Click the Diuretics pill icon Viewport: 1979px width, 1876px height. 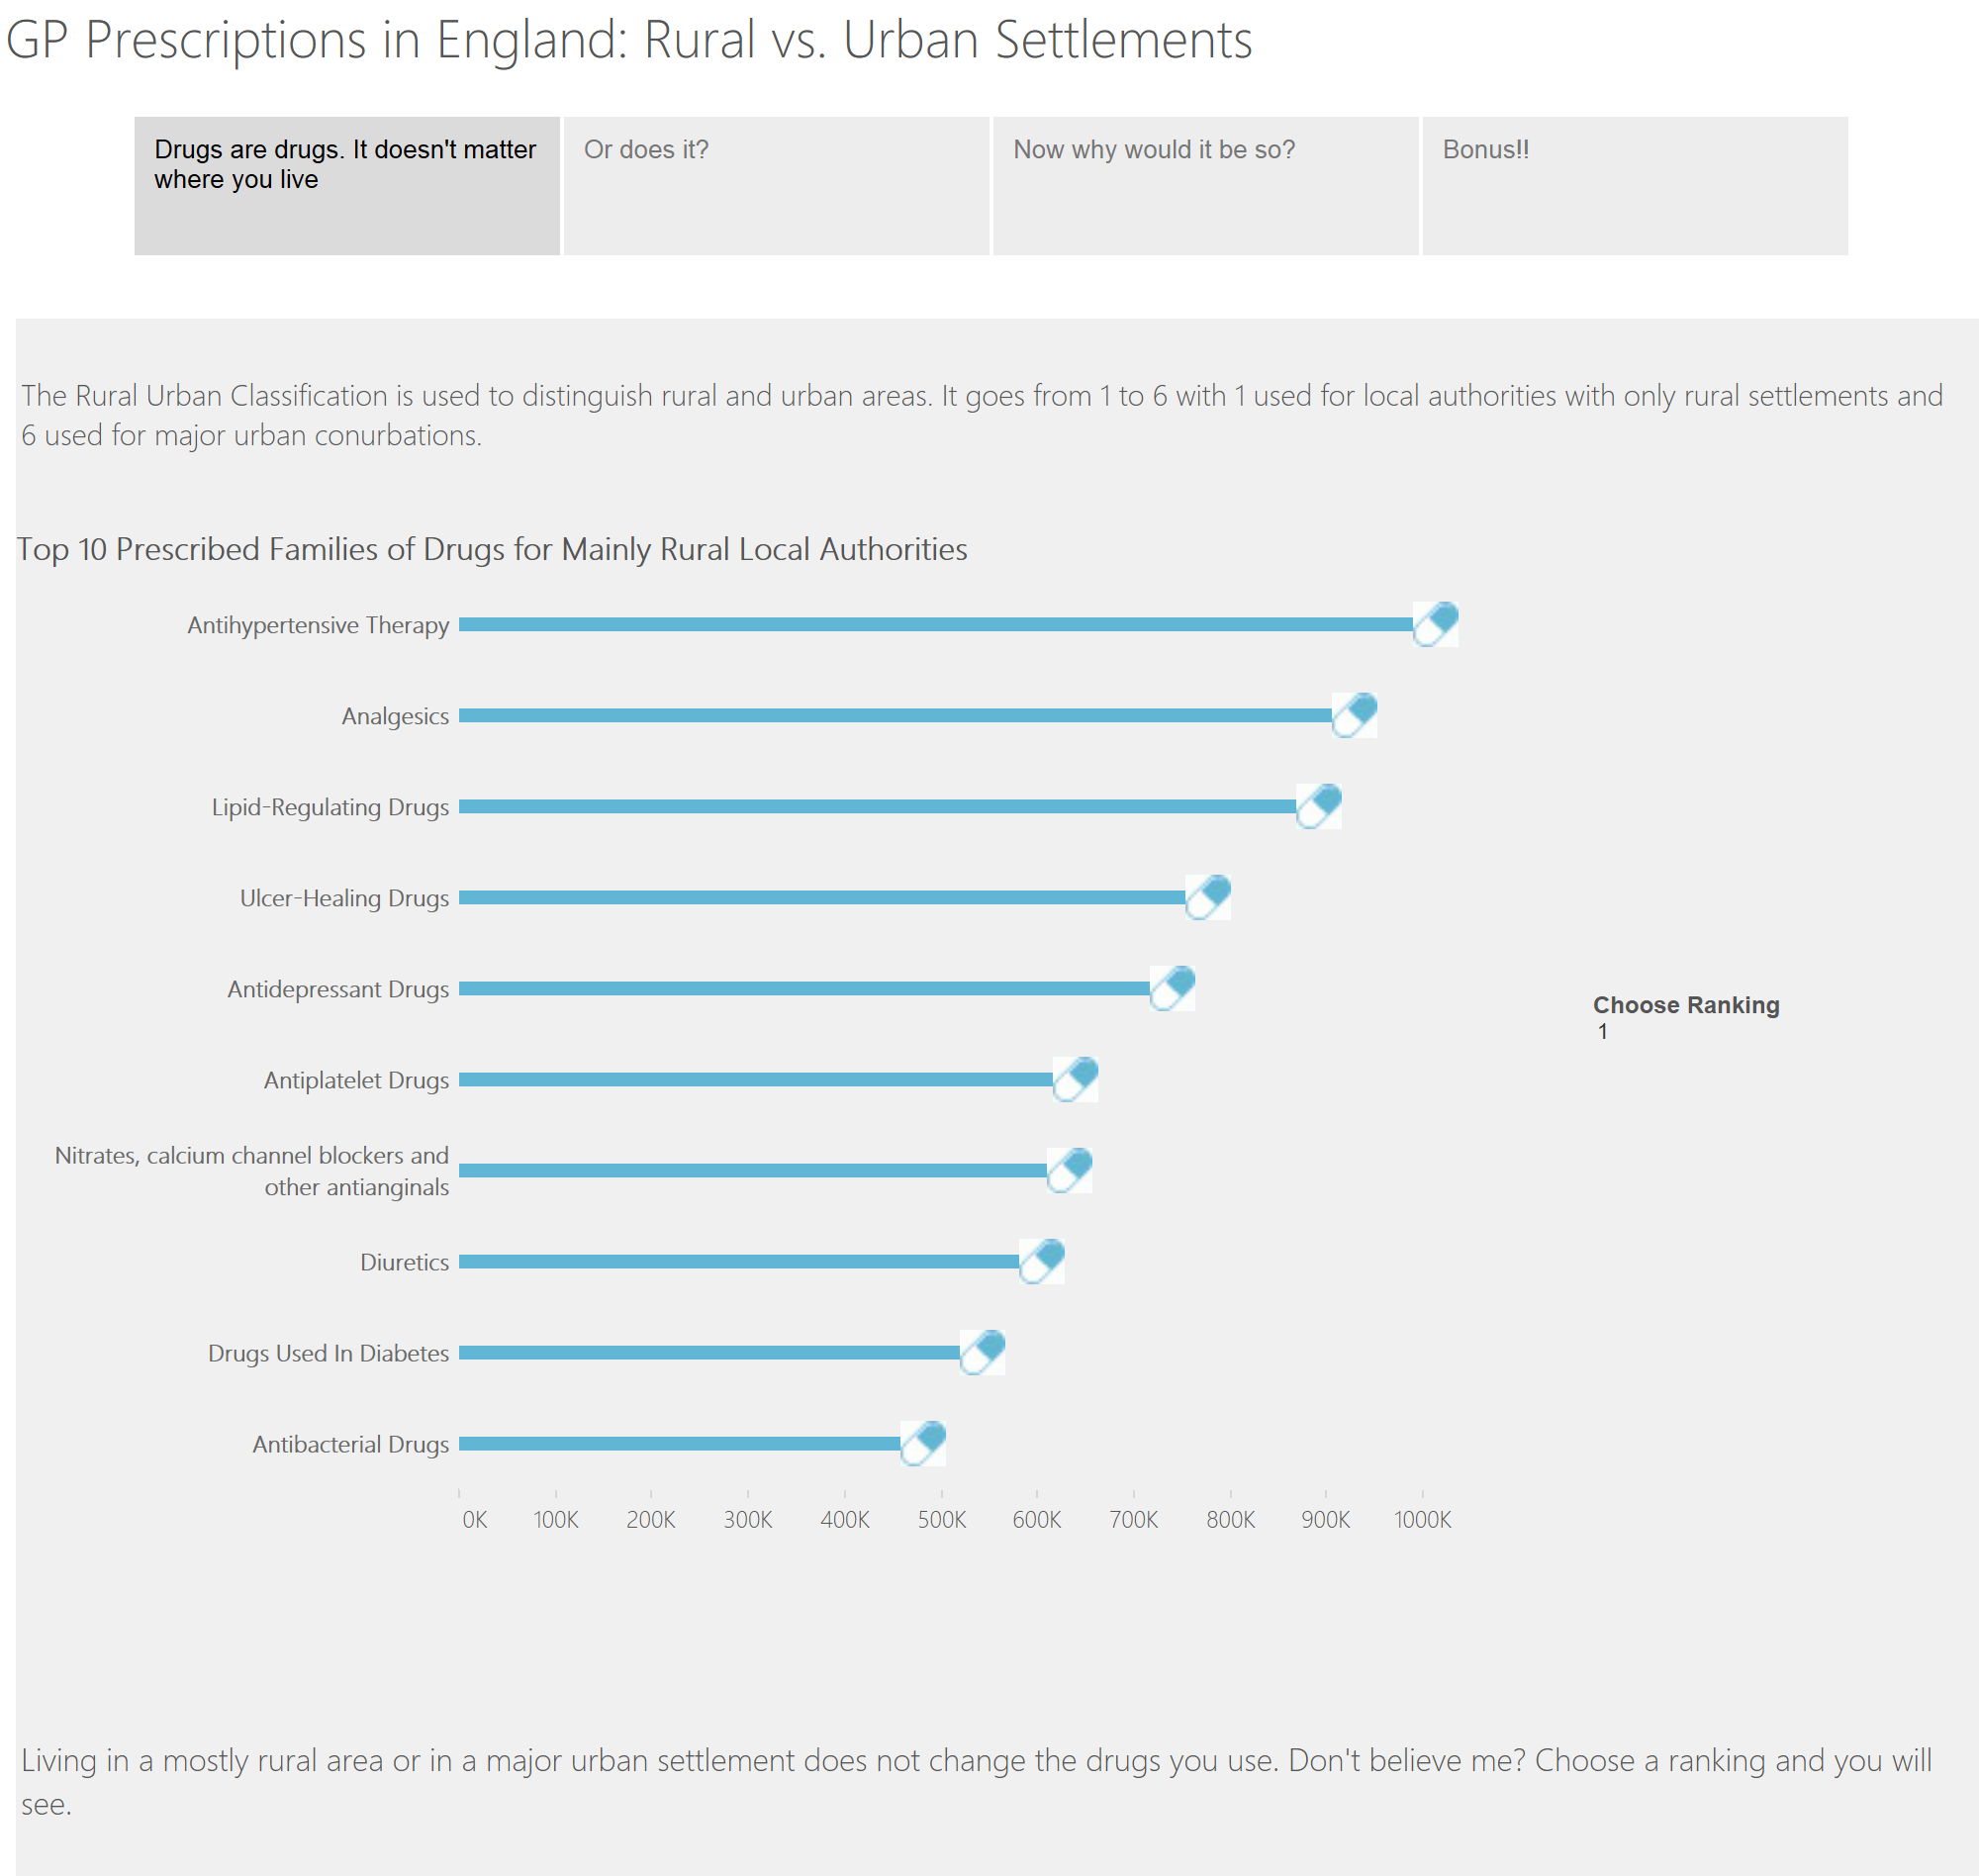pos(1041,1261)
